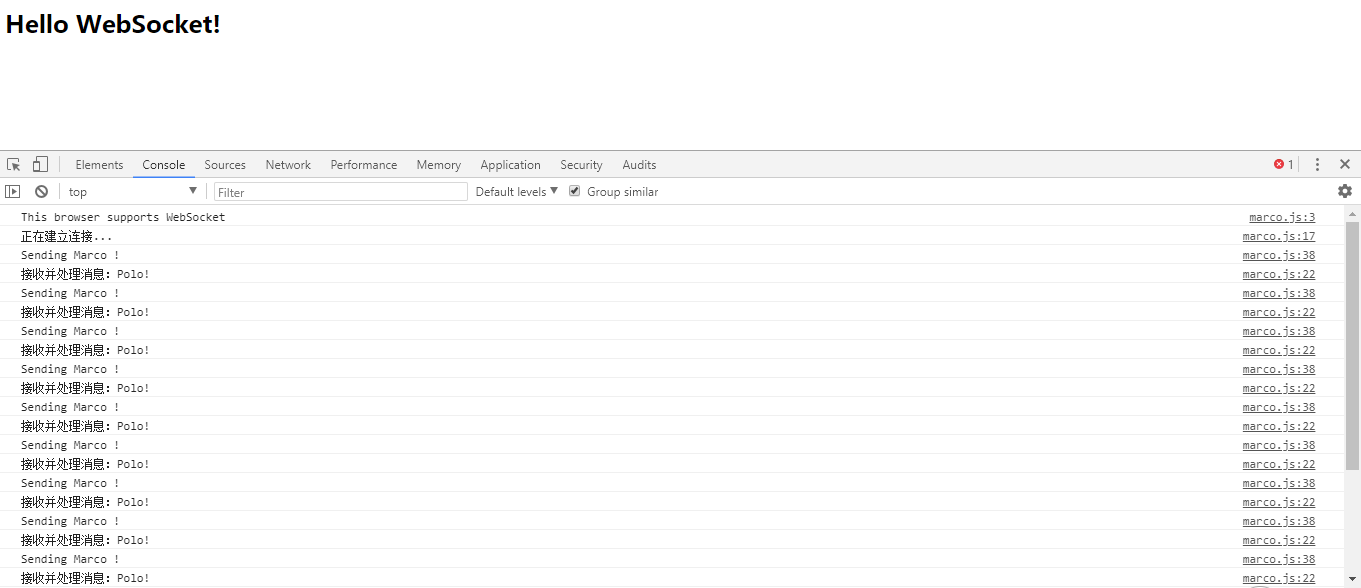Image resolution: width=1361 pixels, height=588 pixels.
Task: Toggle the device toolbar icon
Action: coord(40,164)
